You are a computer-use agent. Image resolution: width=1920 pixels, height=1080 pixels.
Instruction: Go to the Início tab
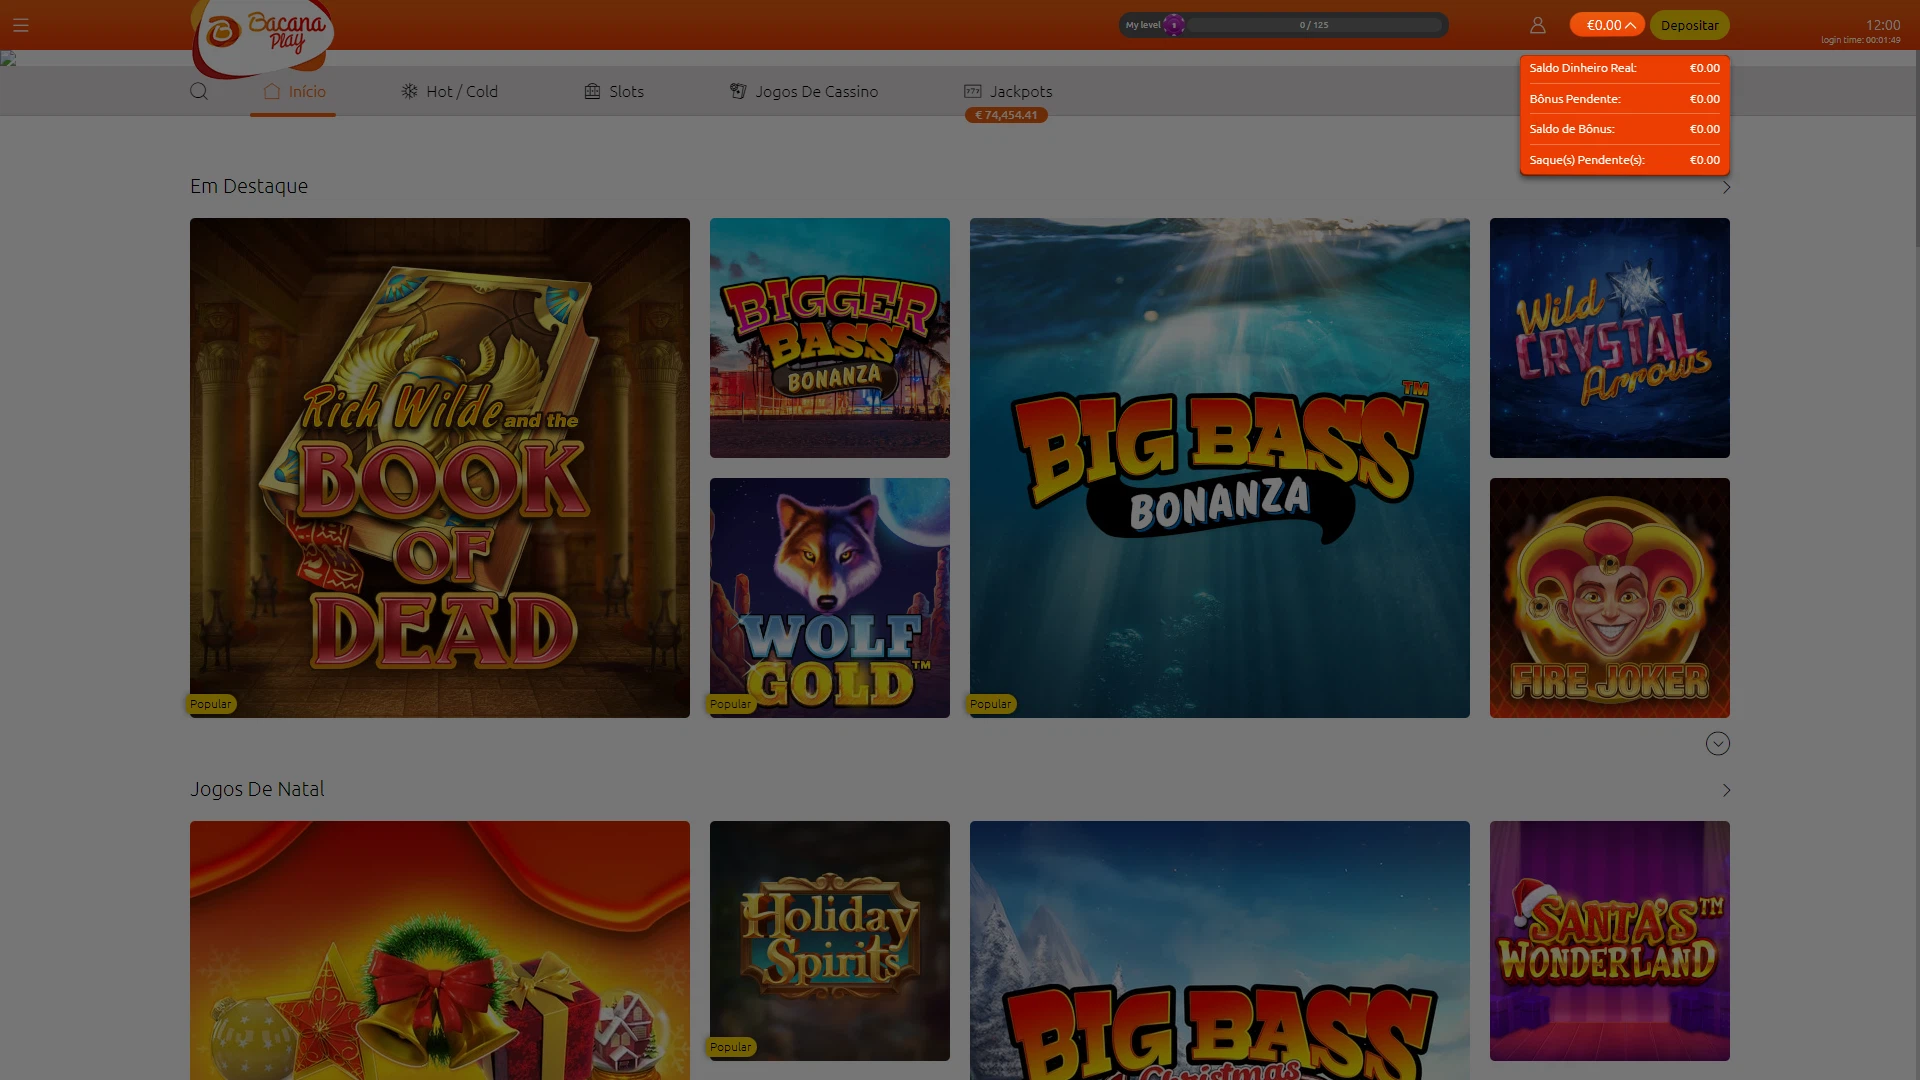(293, 91)
